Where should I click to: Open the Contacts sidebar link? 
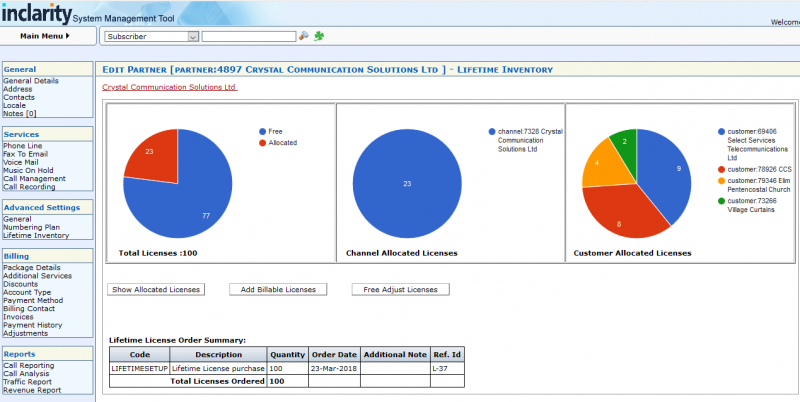click(x=19, y=97)
